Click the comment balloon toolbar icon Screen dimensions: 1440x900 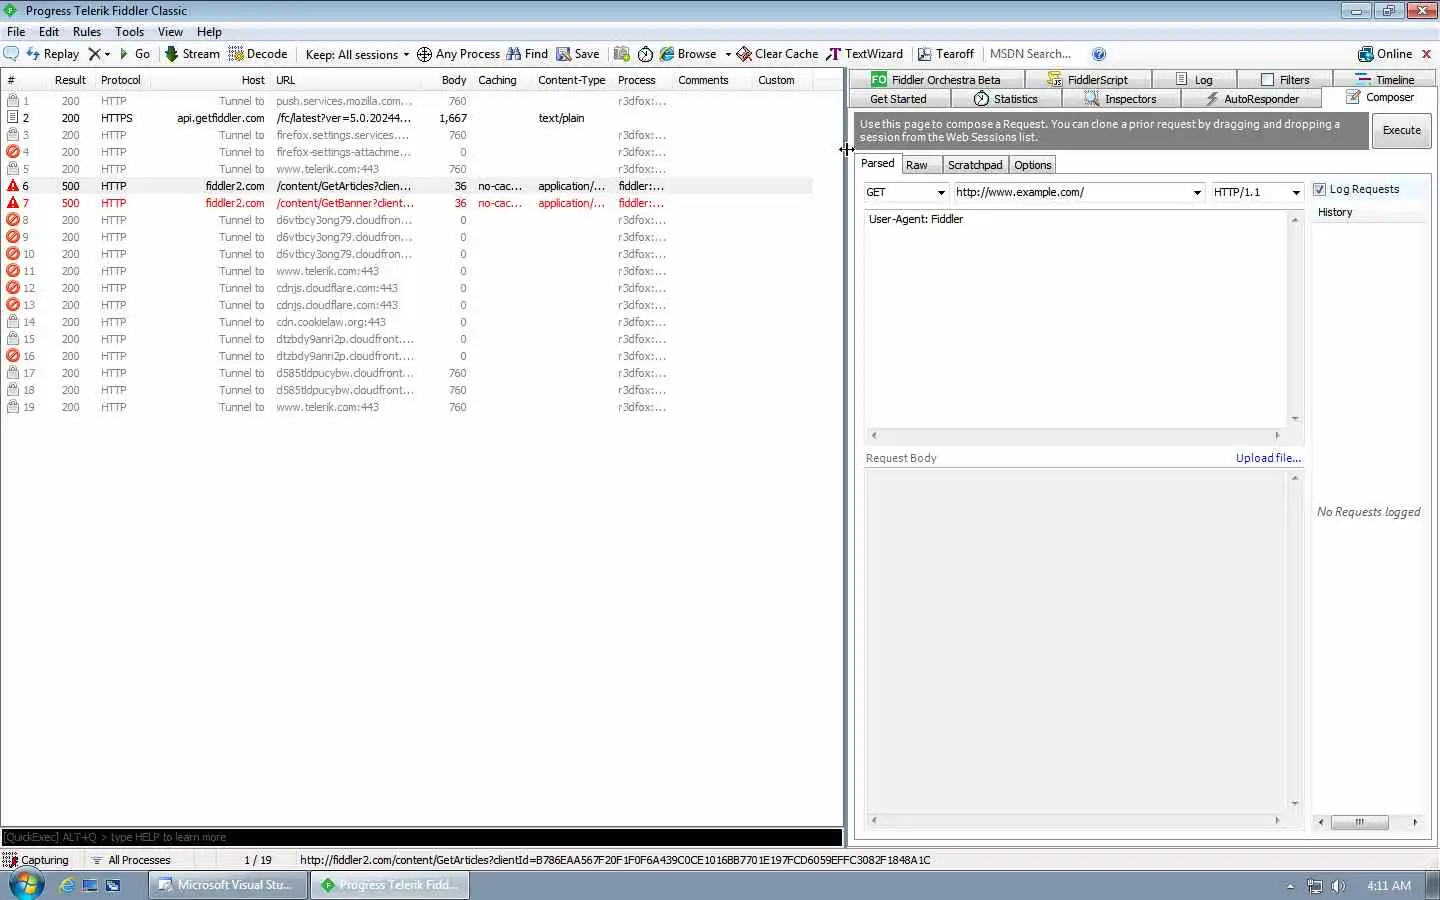coord(11,54)
